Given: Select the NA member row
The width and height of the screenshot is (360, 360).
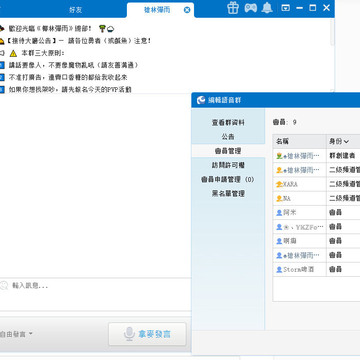Looking at the screenshot, I should tap(316, 198).
